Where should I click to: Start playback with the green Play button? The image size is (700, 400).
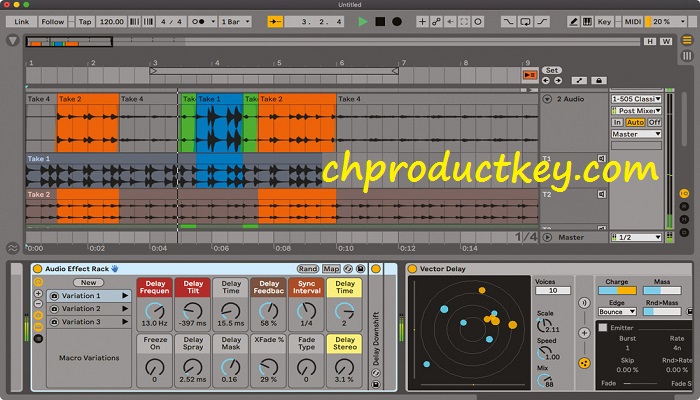pyautogui.click(x=363, y=21)
